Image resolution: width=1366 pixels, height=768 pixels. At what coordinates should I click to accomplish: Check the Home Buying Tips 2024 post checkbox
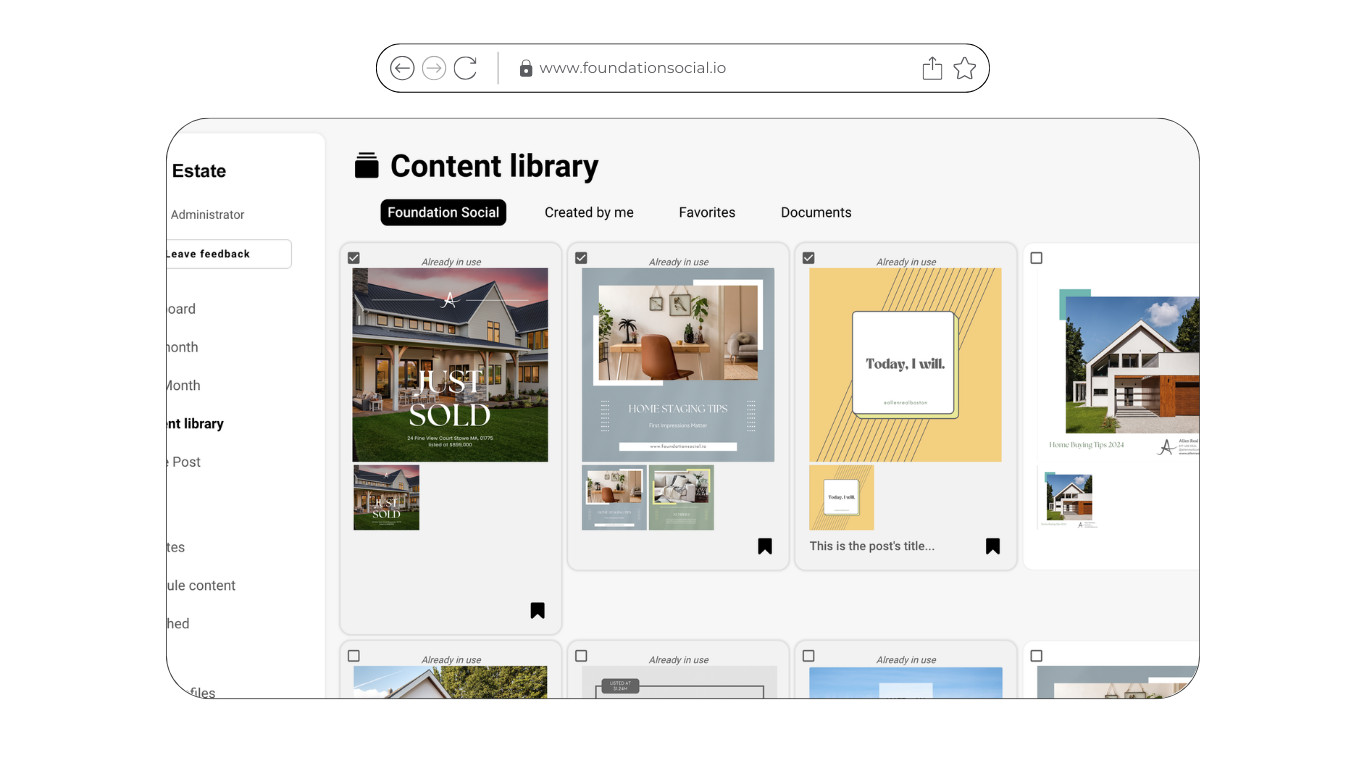pyautogui.click(x=1036, y=258)
